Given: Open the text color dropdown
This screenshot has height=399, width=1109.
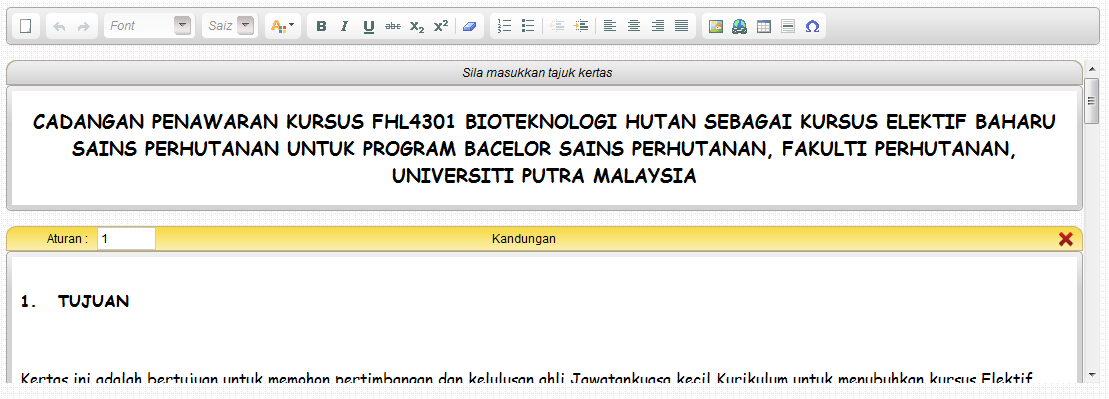Looking at the screenshot, I should click(283, 26).
